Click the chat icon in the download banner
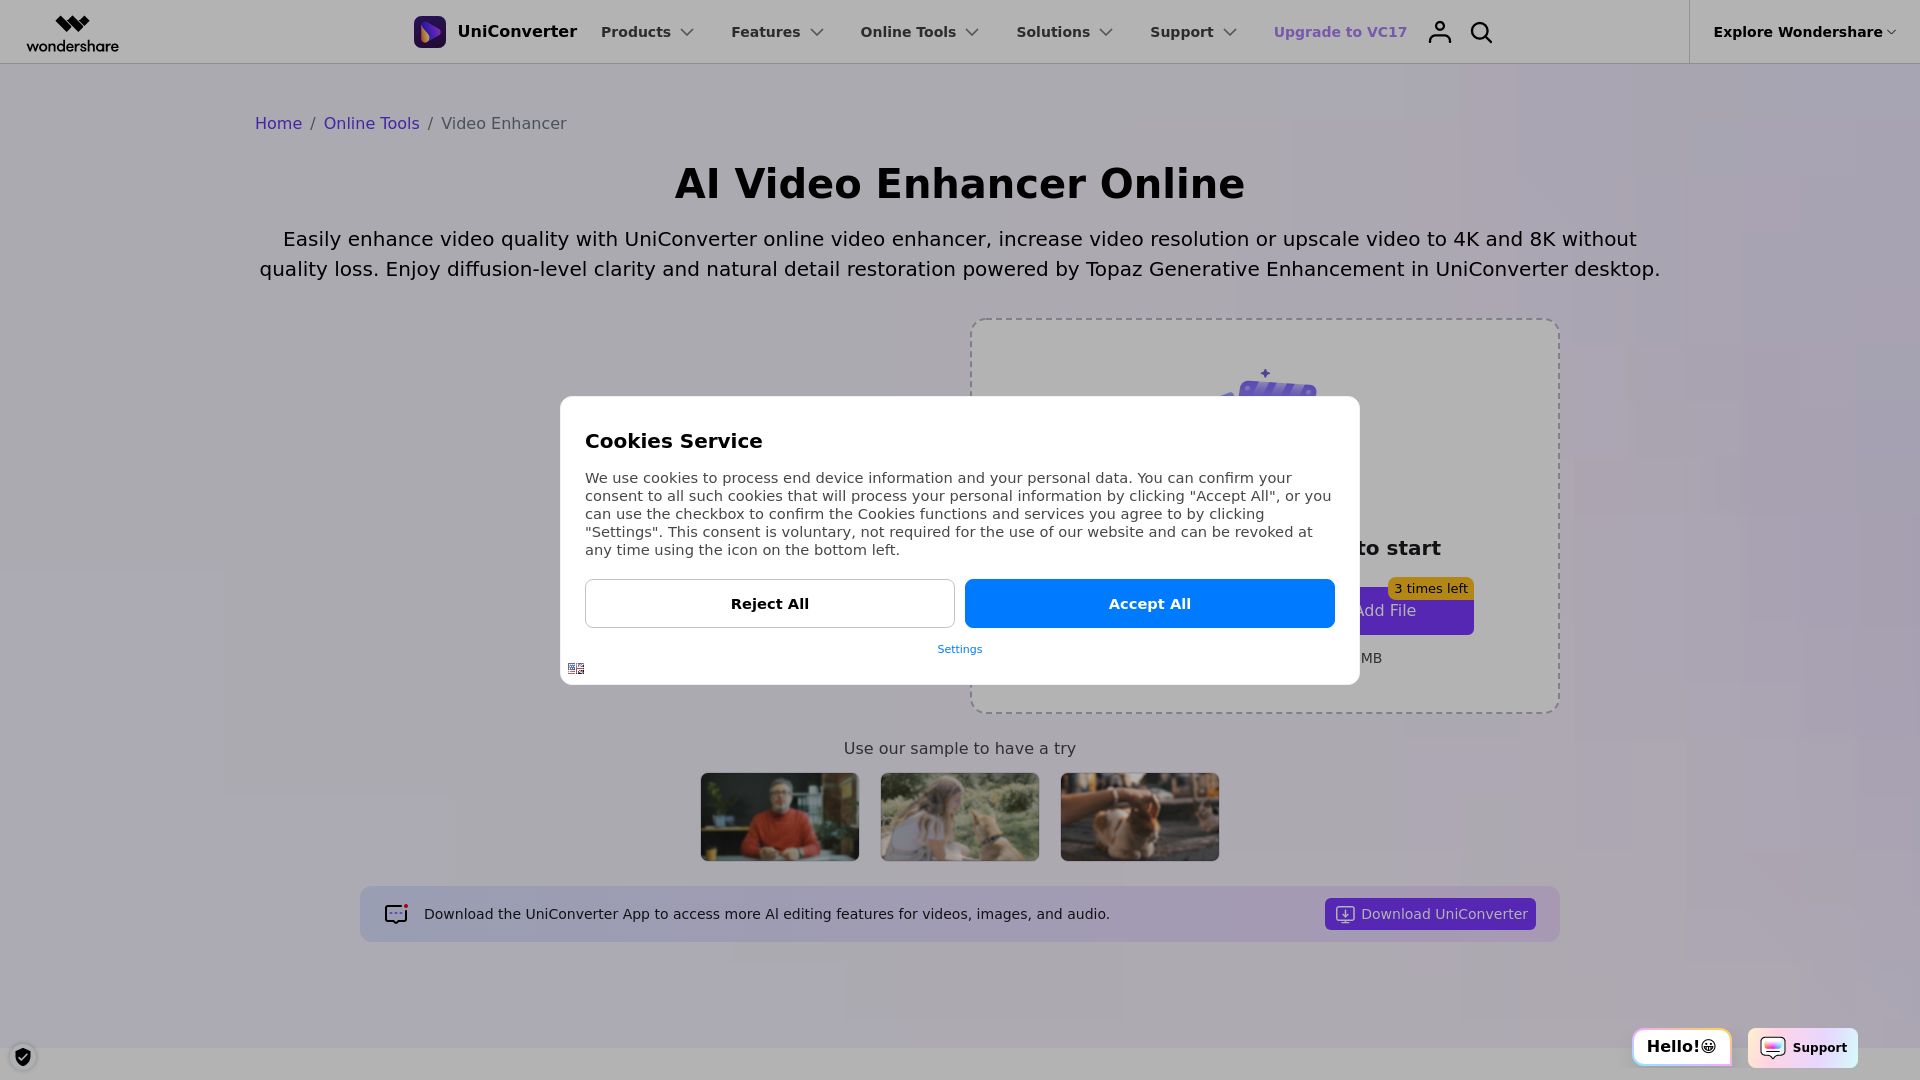The image size is (1920, 1080). point(396,914)
